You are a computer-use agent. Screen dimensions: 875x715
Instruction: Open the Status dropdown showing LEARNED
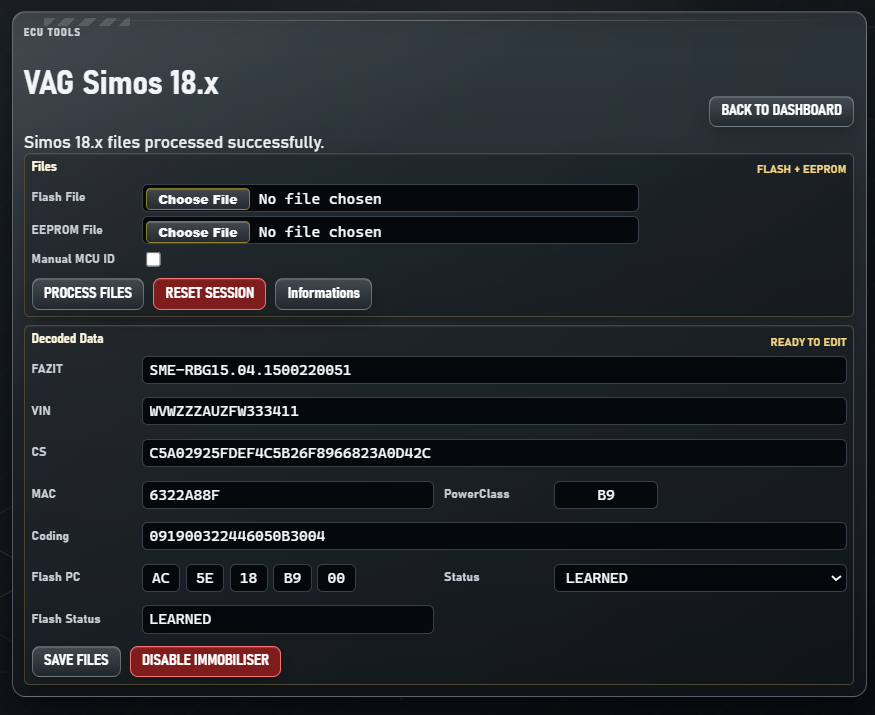click(700, 578)
